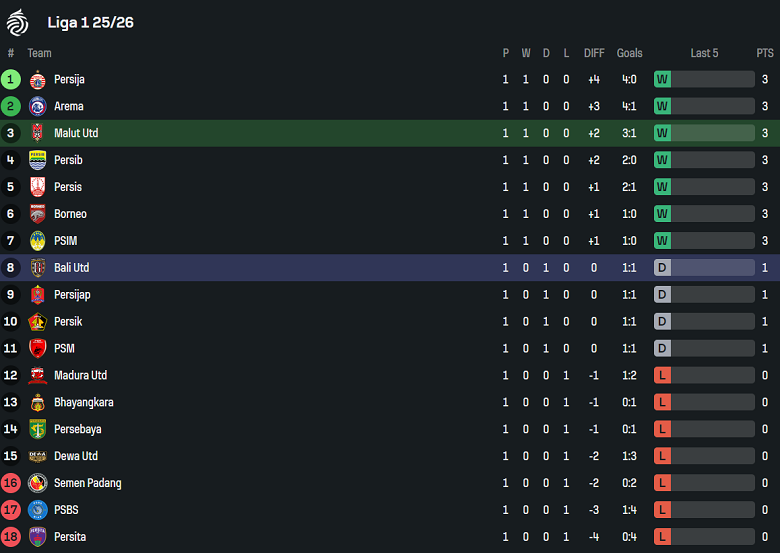780x553 pixels.
Task: Click Persija's green W result badge
Action: click(x=662, y=79)
